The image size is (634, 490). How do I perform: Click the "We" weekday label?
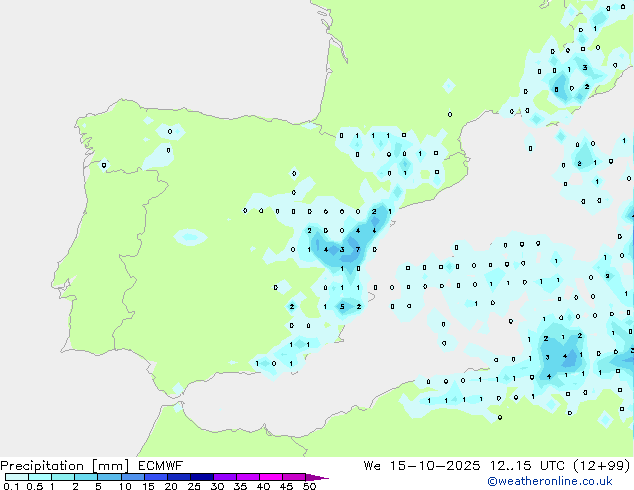click(372, 466)
